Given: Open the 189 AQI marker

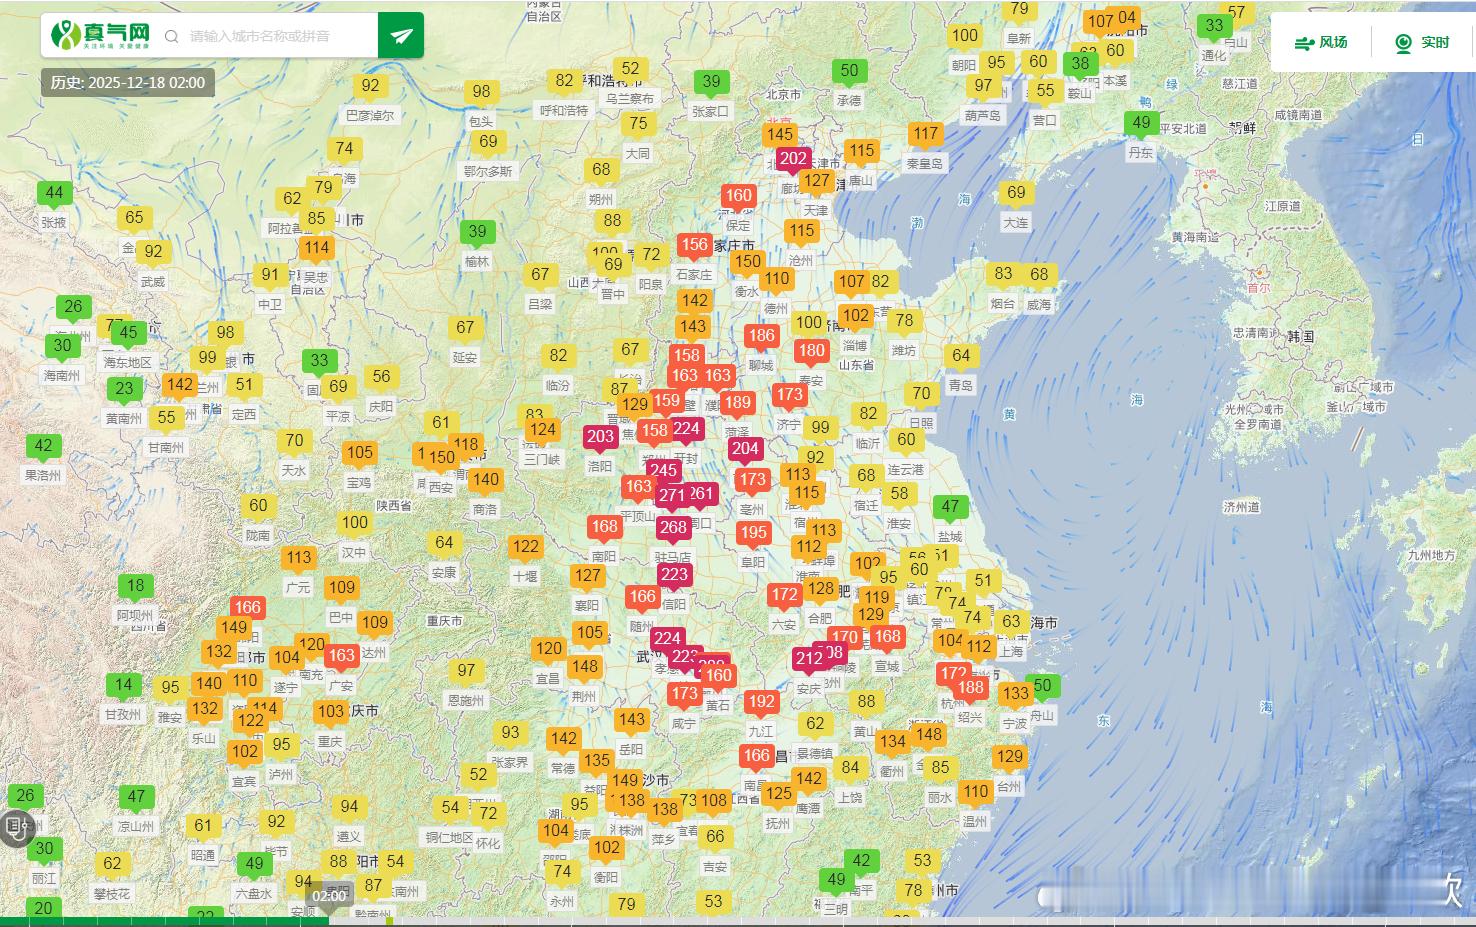Looking at the screenshot, I should coord(738,403).
